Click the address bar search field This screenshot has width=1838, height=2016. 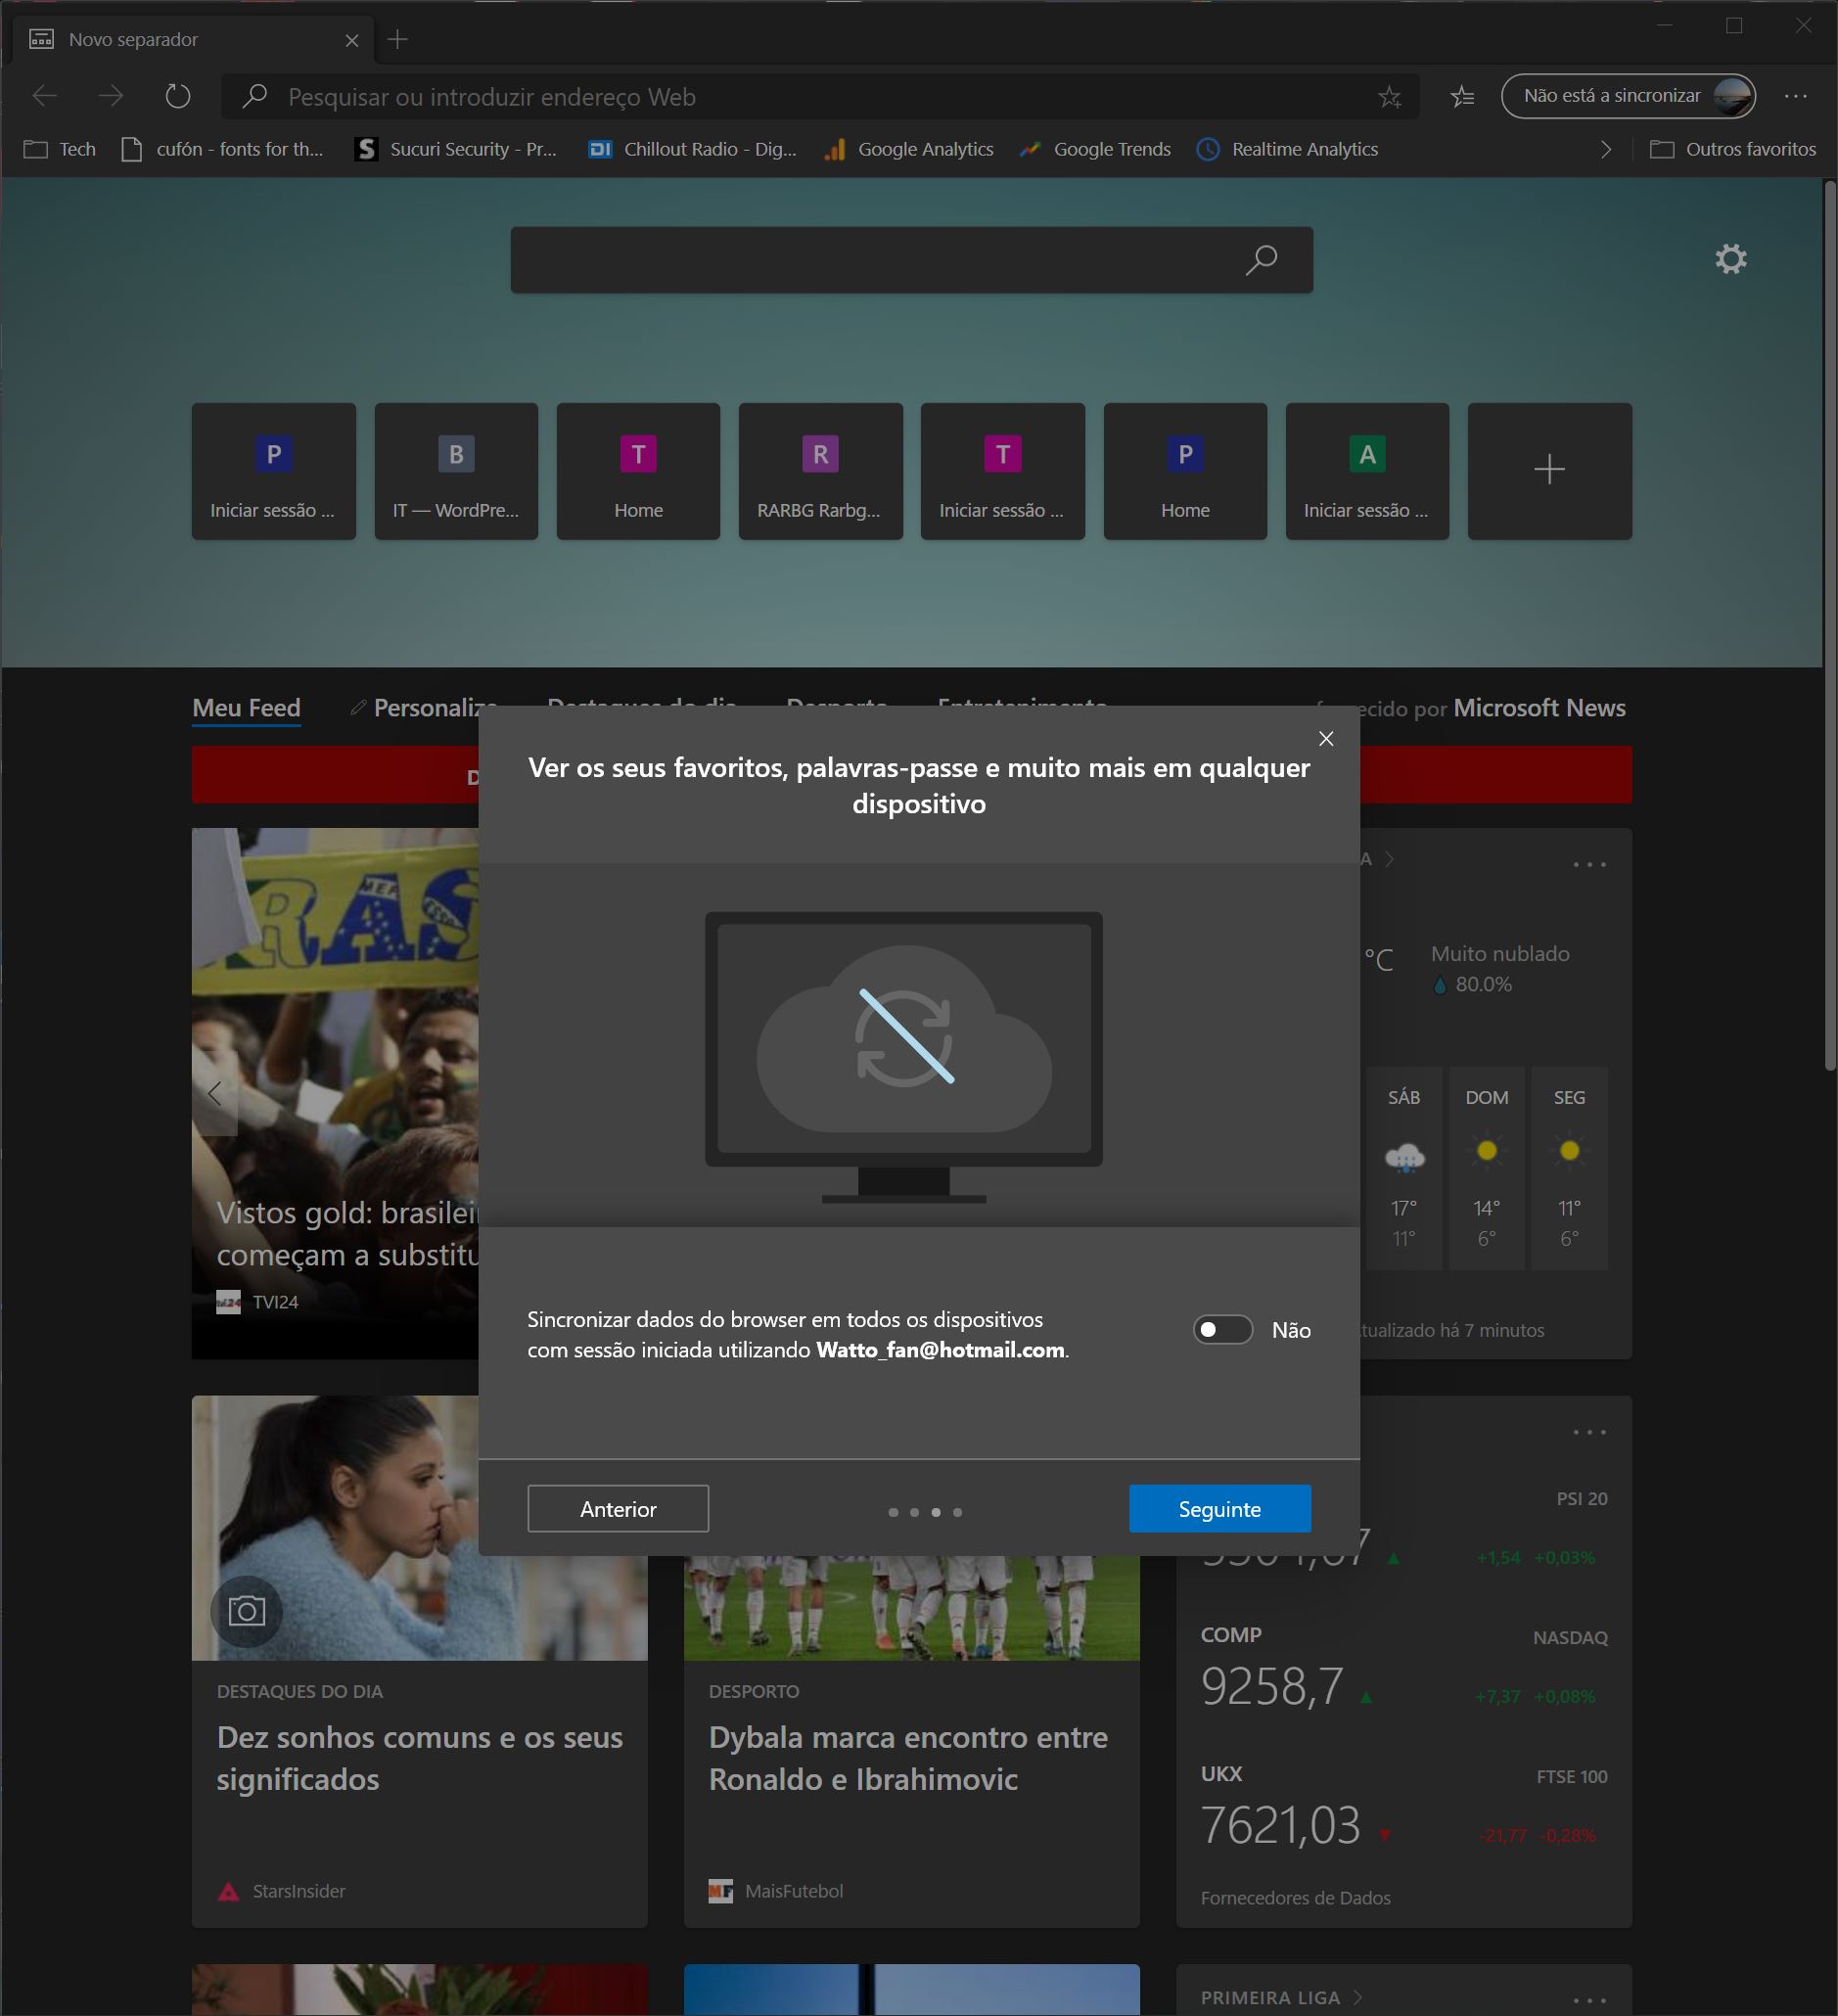(x=820, y=96)
